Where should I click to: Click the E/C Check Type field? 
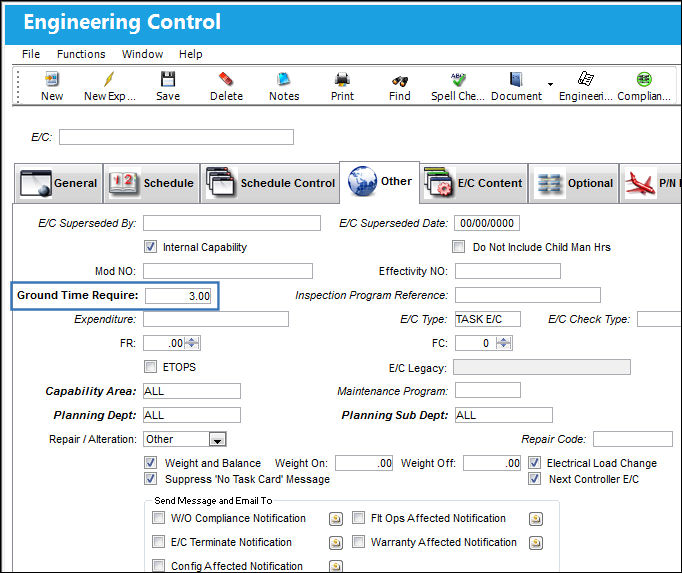pyautogui.click(x=659, y=318)
